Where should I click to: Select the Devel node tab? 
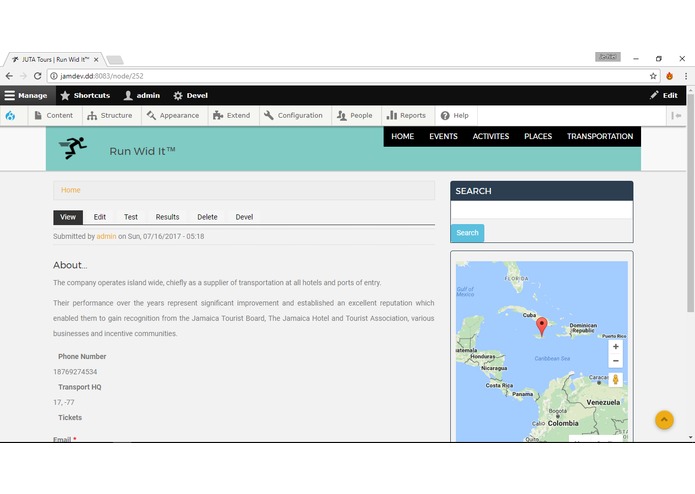coord(244,217)
